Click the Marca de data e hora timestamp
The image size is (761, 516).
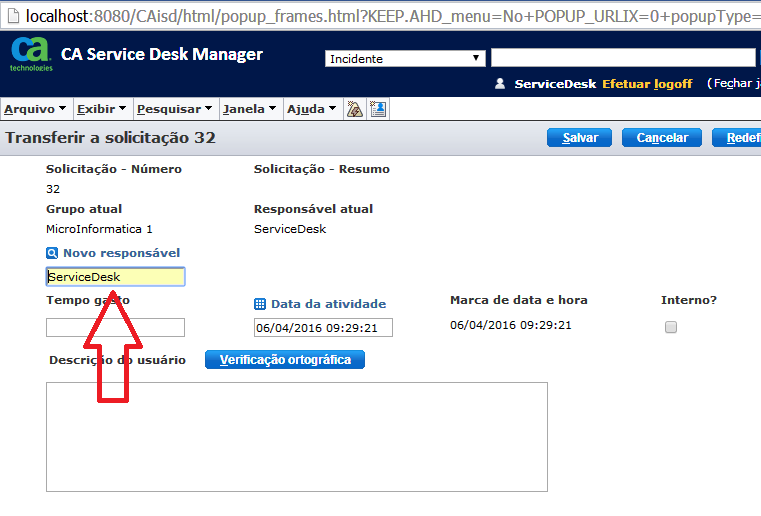(x=511, y=325)
